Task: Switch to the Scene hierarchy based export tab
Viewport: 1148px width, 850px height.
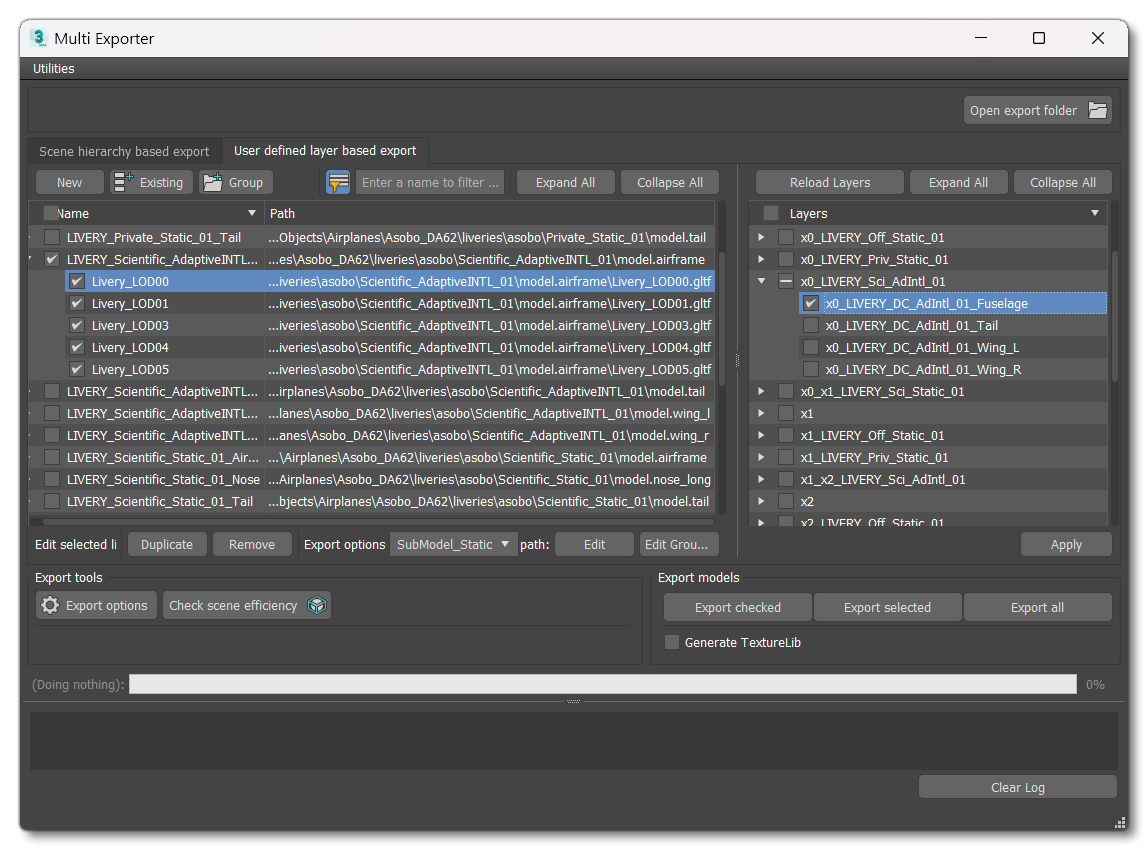Action: point(122,150)
